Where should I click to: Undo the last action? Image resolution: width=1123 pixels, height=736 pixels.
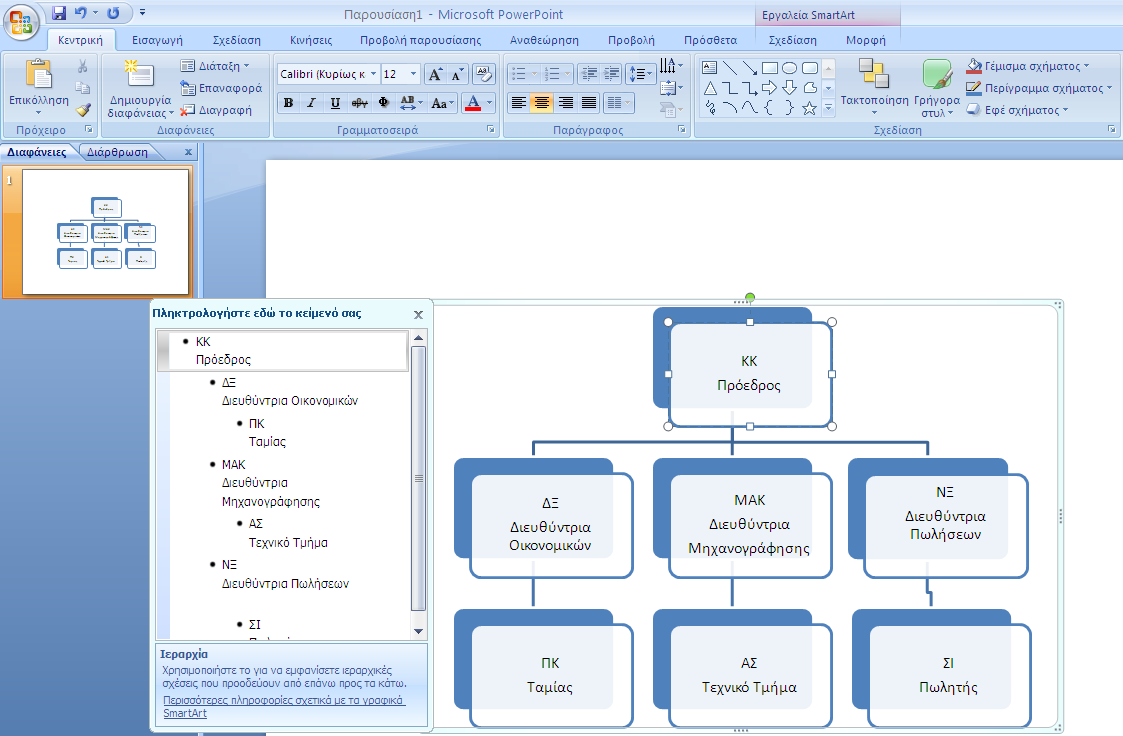tap(80, 13)
